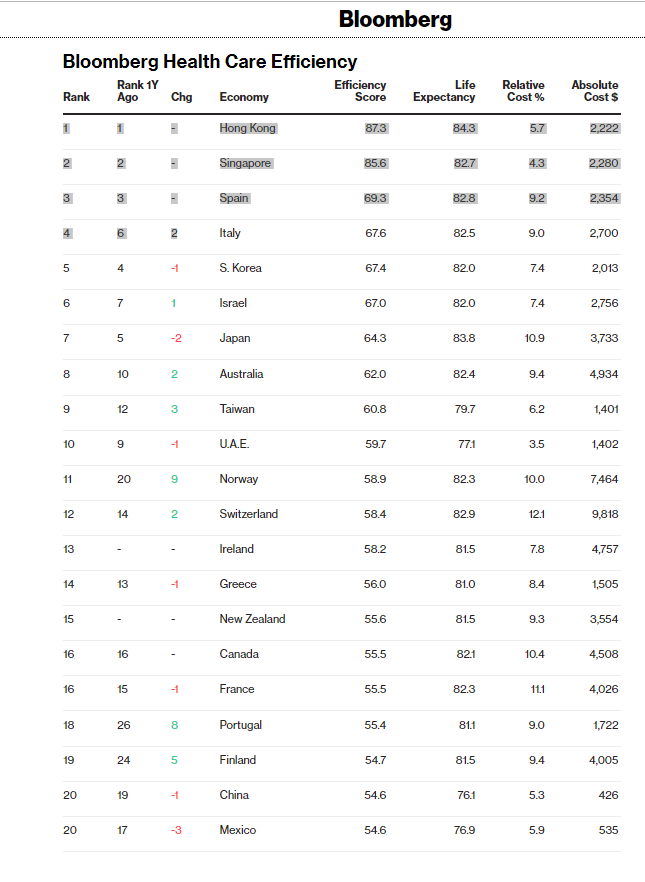
Task: Select the Singapore row name
Action: point(245,163)
